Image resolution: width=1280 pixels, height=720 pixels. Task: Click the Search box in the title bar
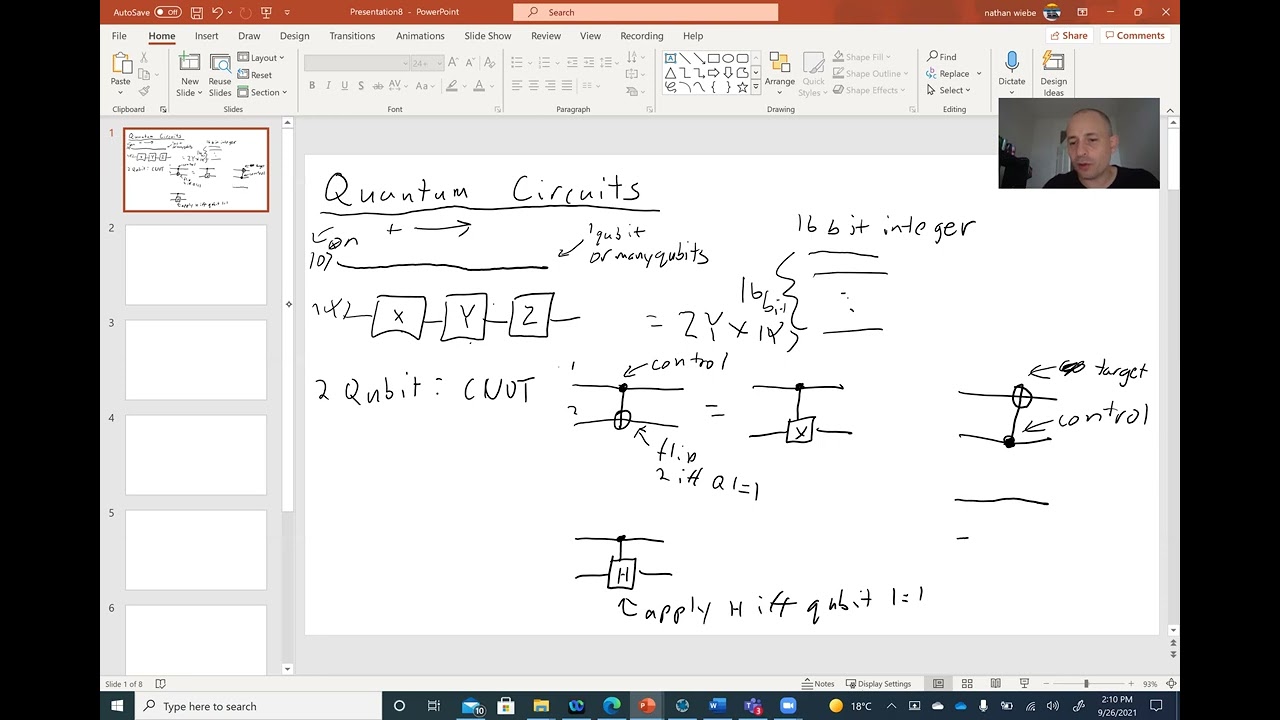point(645,12)
